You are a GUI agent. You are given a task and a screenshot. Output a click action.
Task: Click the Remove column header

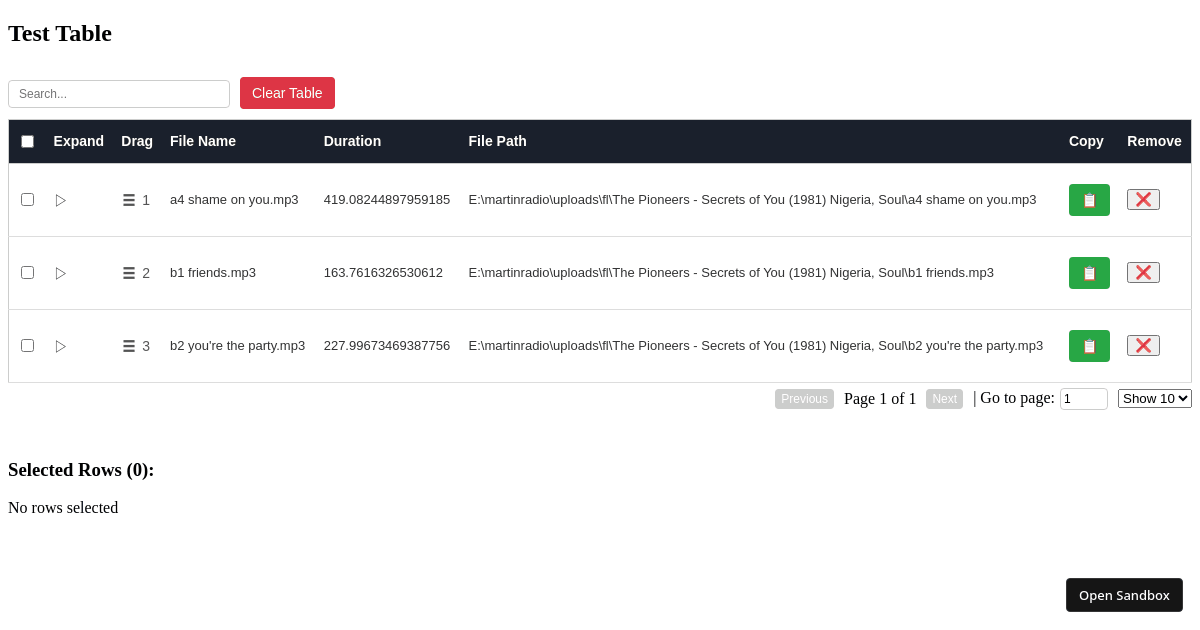(1154, 141)
